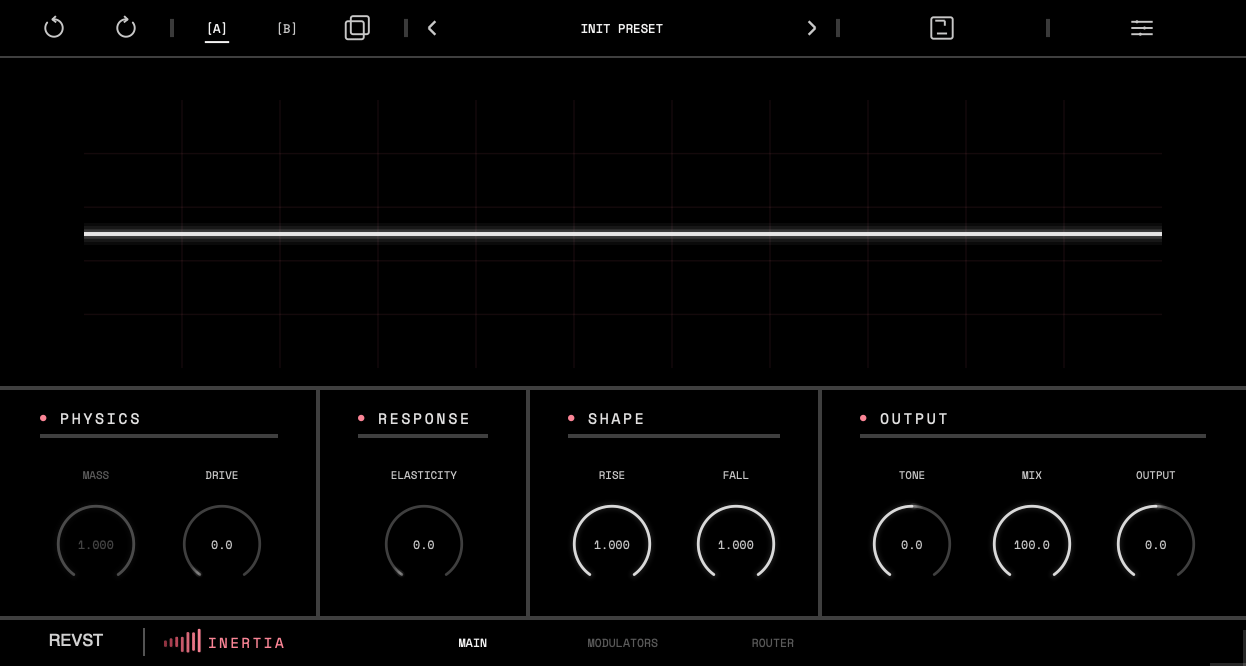This screenshot has height=666, width=1246.
Task: Click the PHYSICS section title
Action: pyautogui.click(x=101, y=419)
